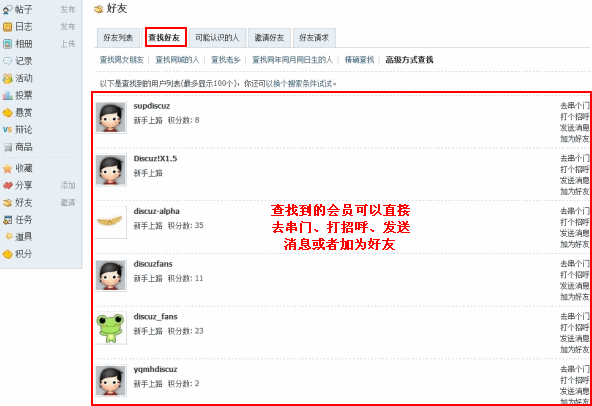This screenshot has width=592, height=406.
Task: Click 加为好友 for supdiscuz
Action: click(574, 139)
